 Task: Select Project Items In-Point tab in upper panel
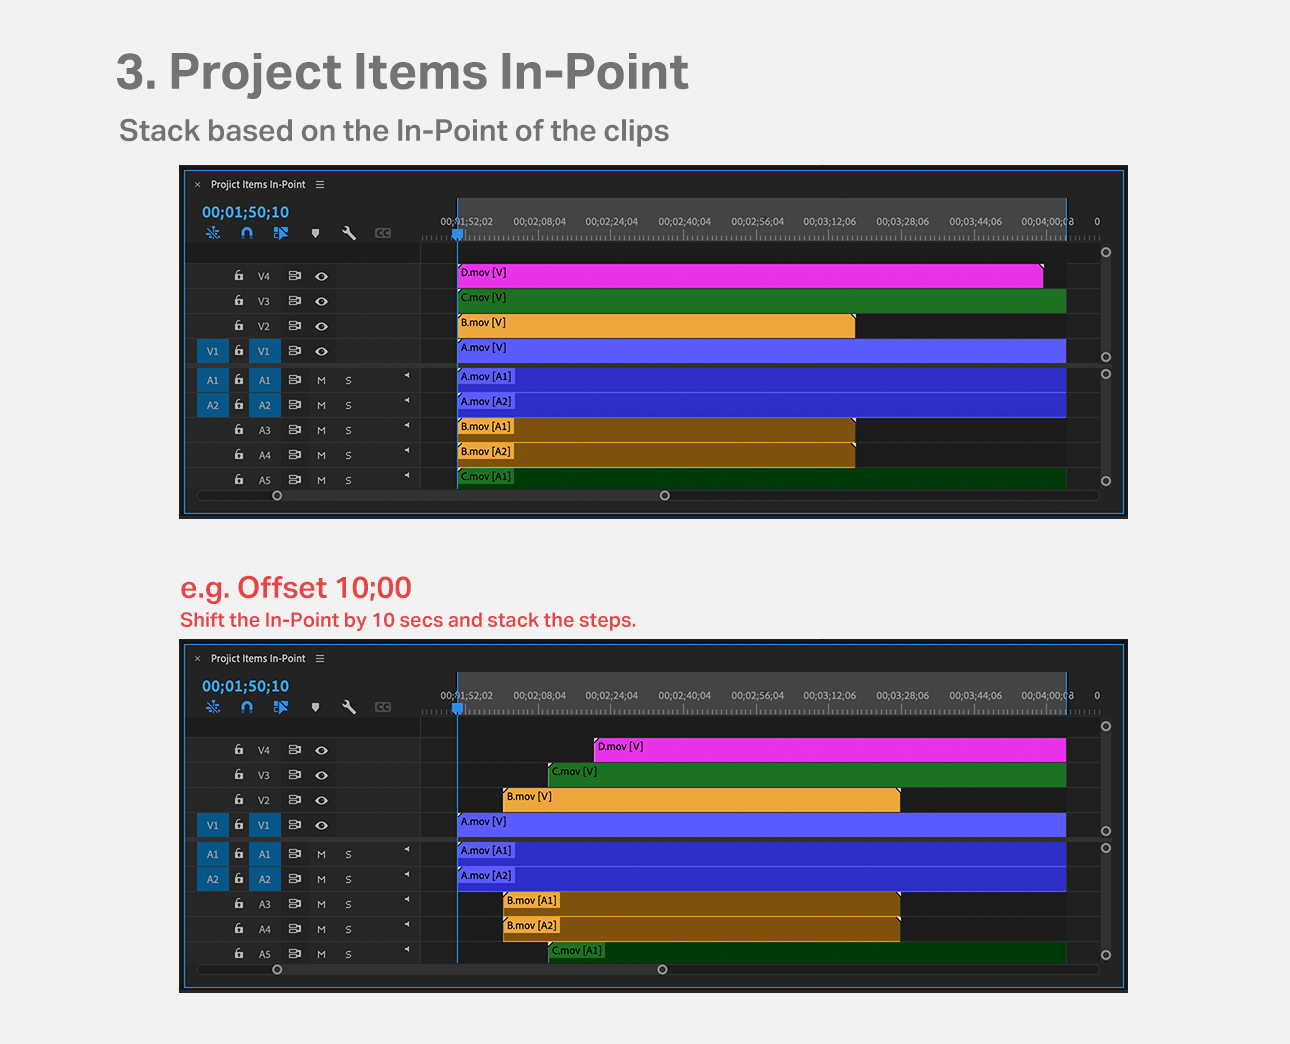click(258, 185)
